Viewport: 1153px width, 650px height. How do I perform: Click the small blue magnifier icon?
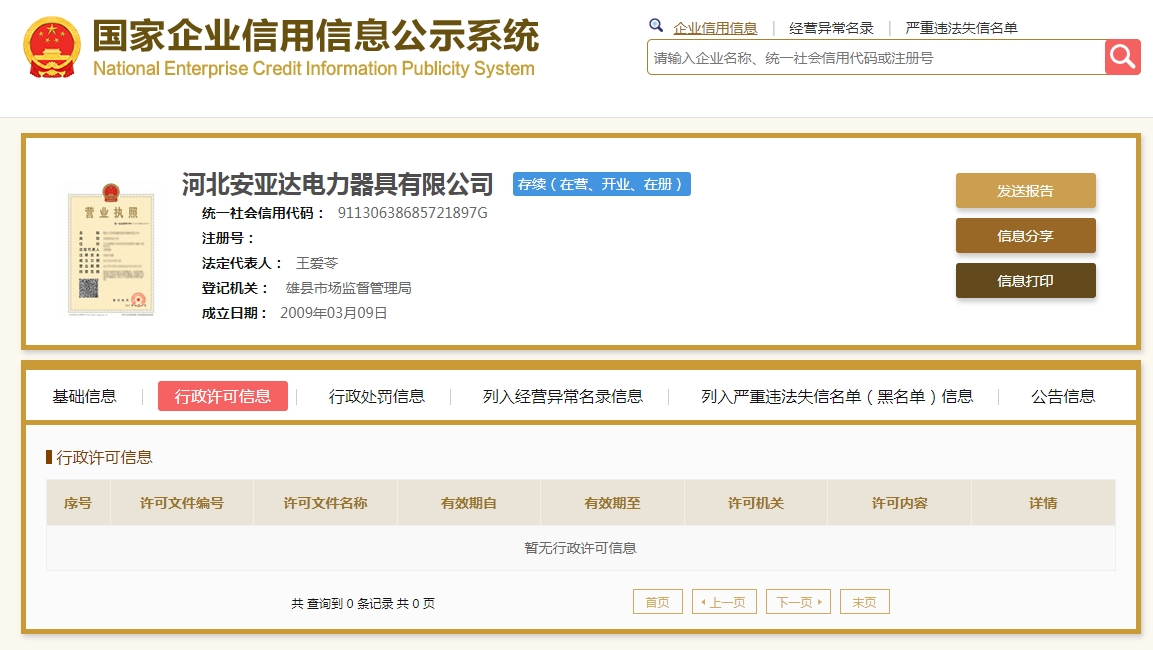tap(656, 26)
